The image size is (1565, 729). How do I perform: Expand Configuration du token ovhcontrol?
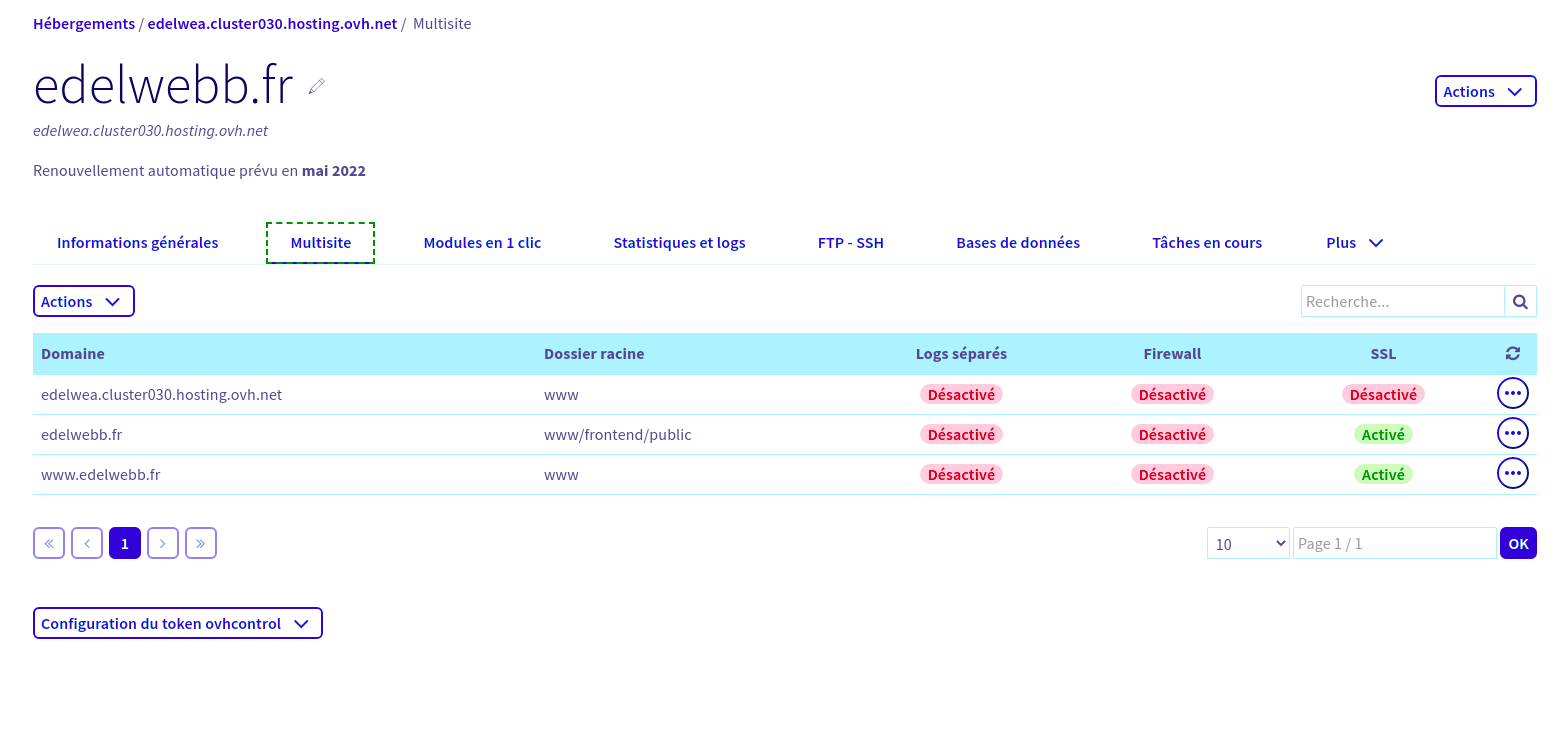178,623
